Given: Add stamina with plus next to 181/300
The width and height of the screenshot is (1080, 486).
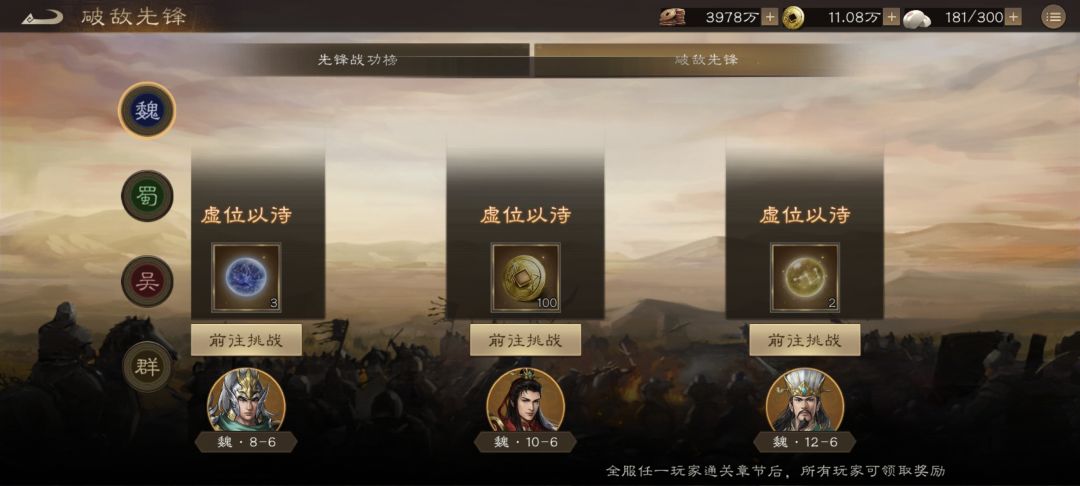Looking at the screenshot, I should coord(1012,17).
